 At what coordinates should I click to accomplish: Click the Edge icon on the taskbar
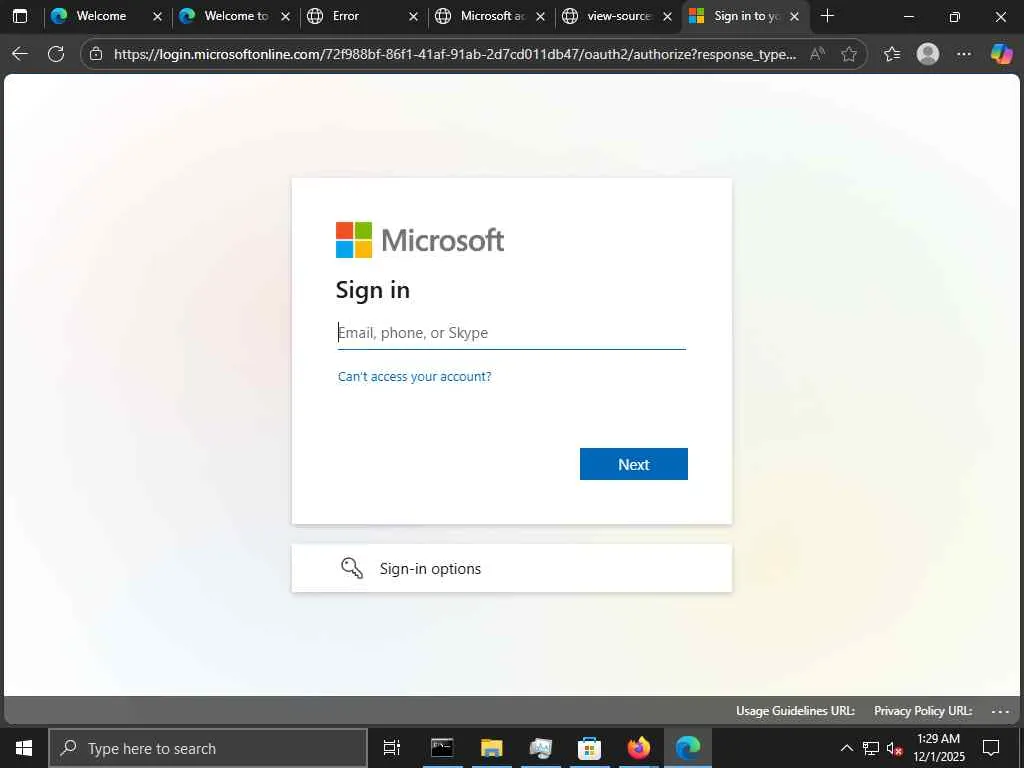688,748
